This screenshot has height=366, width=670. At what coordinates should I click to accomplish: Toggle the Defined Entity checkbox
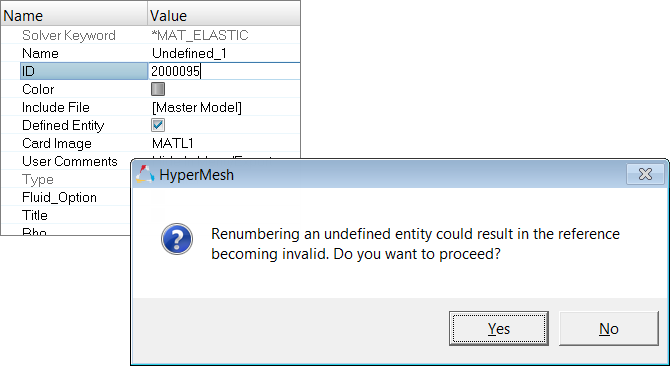click(x=158, y=125)
